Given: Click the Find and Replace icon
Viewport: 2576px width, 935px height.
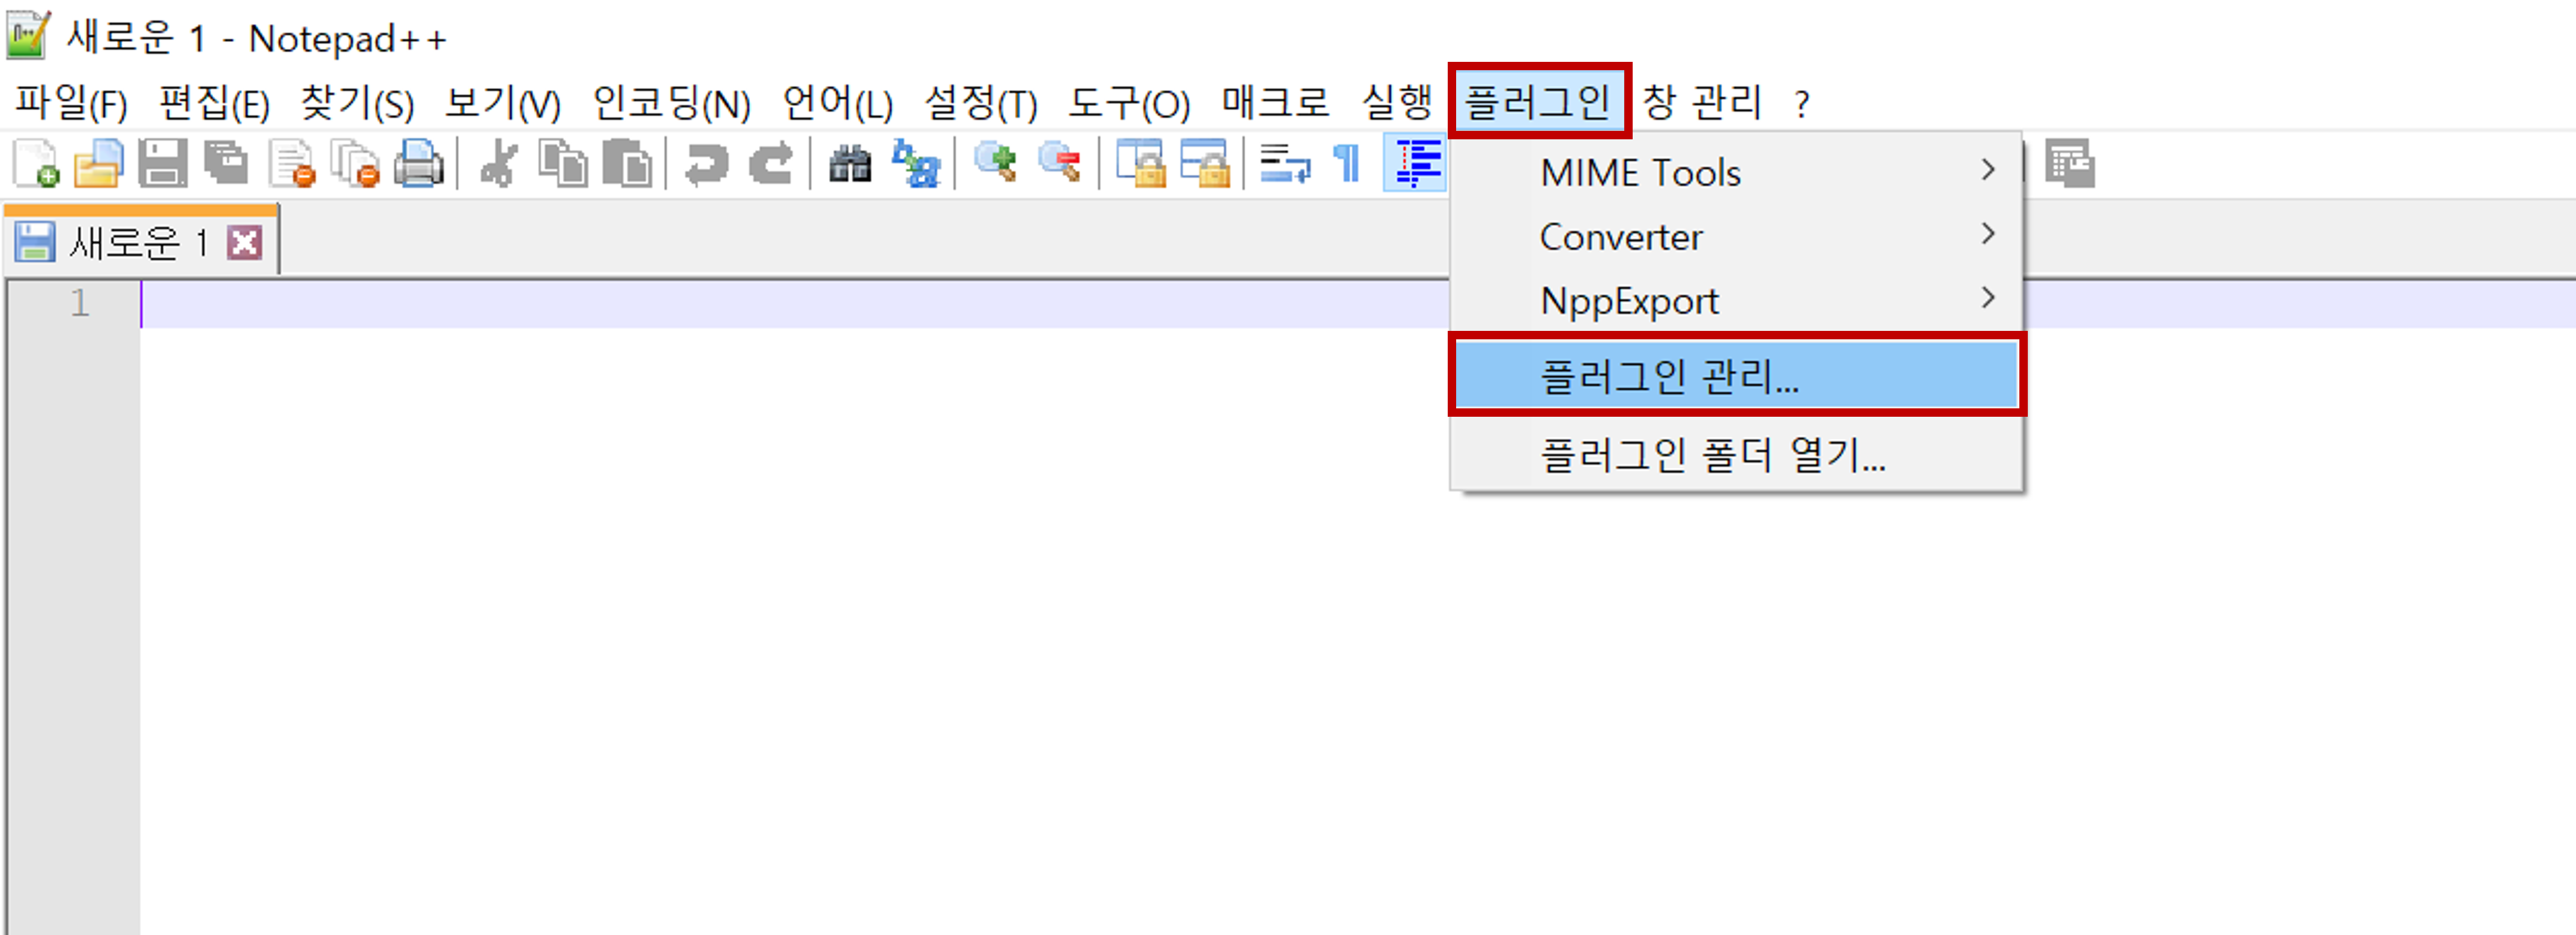Looking at the screenshot, I should [915, 163].
